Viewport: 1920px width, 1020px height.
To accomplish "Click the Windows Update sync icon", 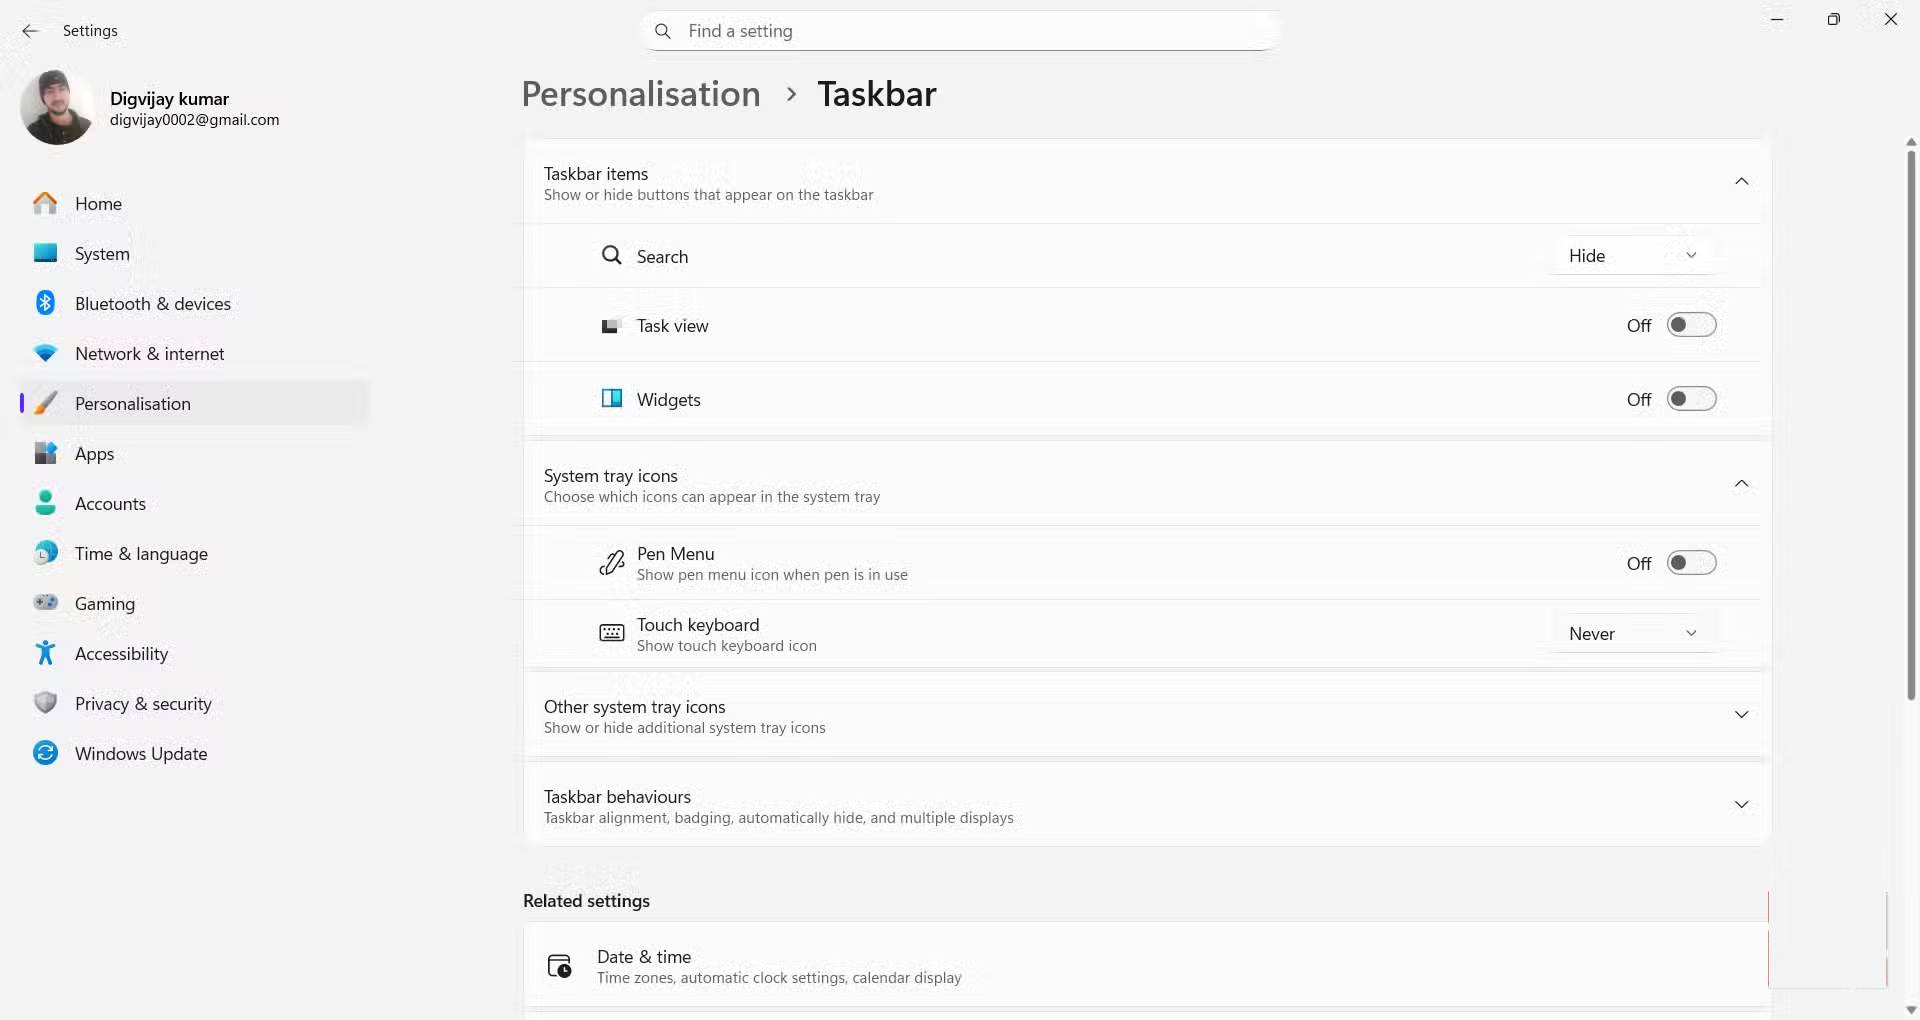I will (x=45, y=753).
